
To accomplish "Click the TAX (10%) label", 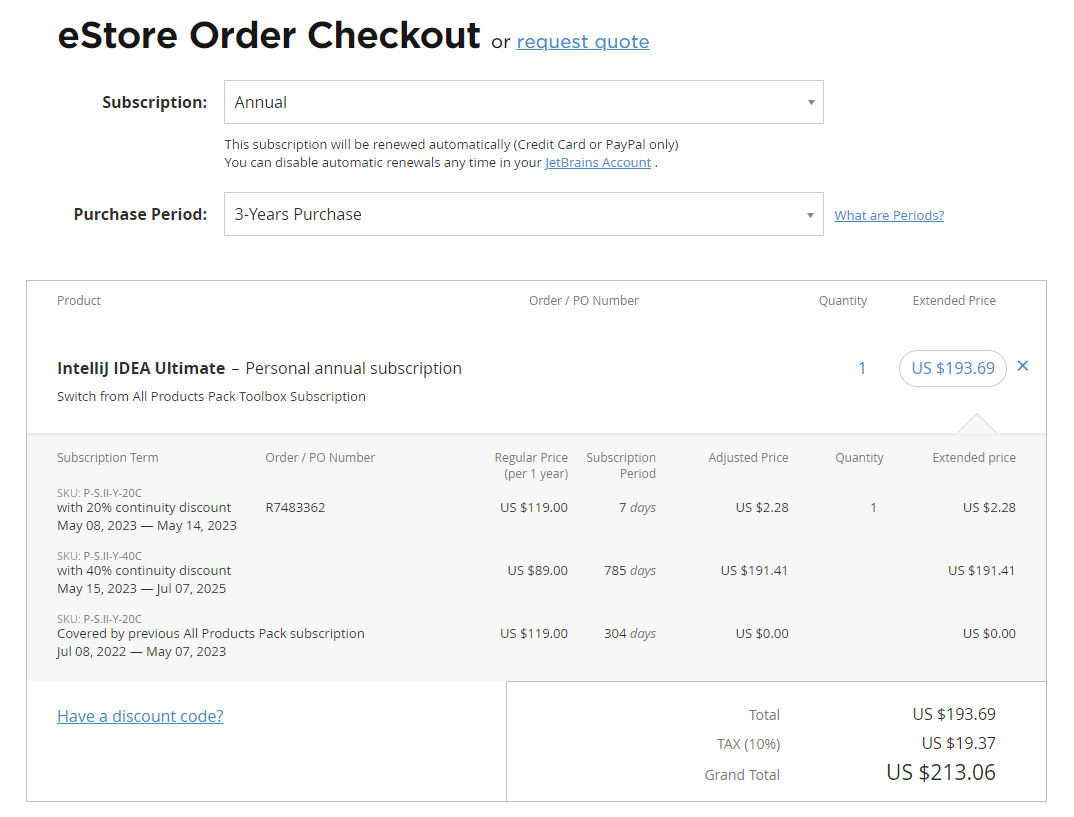I will 748,744.
